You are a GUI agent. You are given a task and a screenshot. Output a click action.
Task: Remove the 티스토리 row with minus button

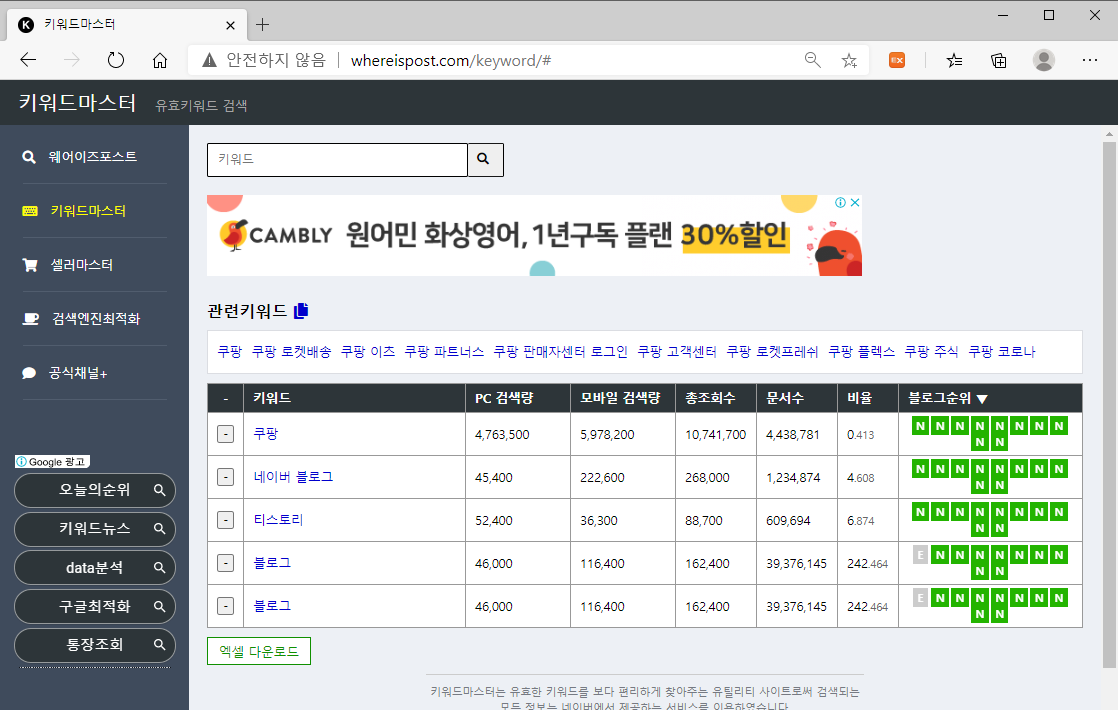(225, 520)
